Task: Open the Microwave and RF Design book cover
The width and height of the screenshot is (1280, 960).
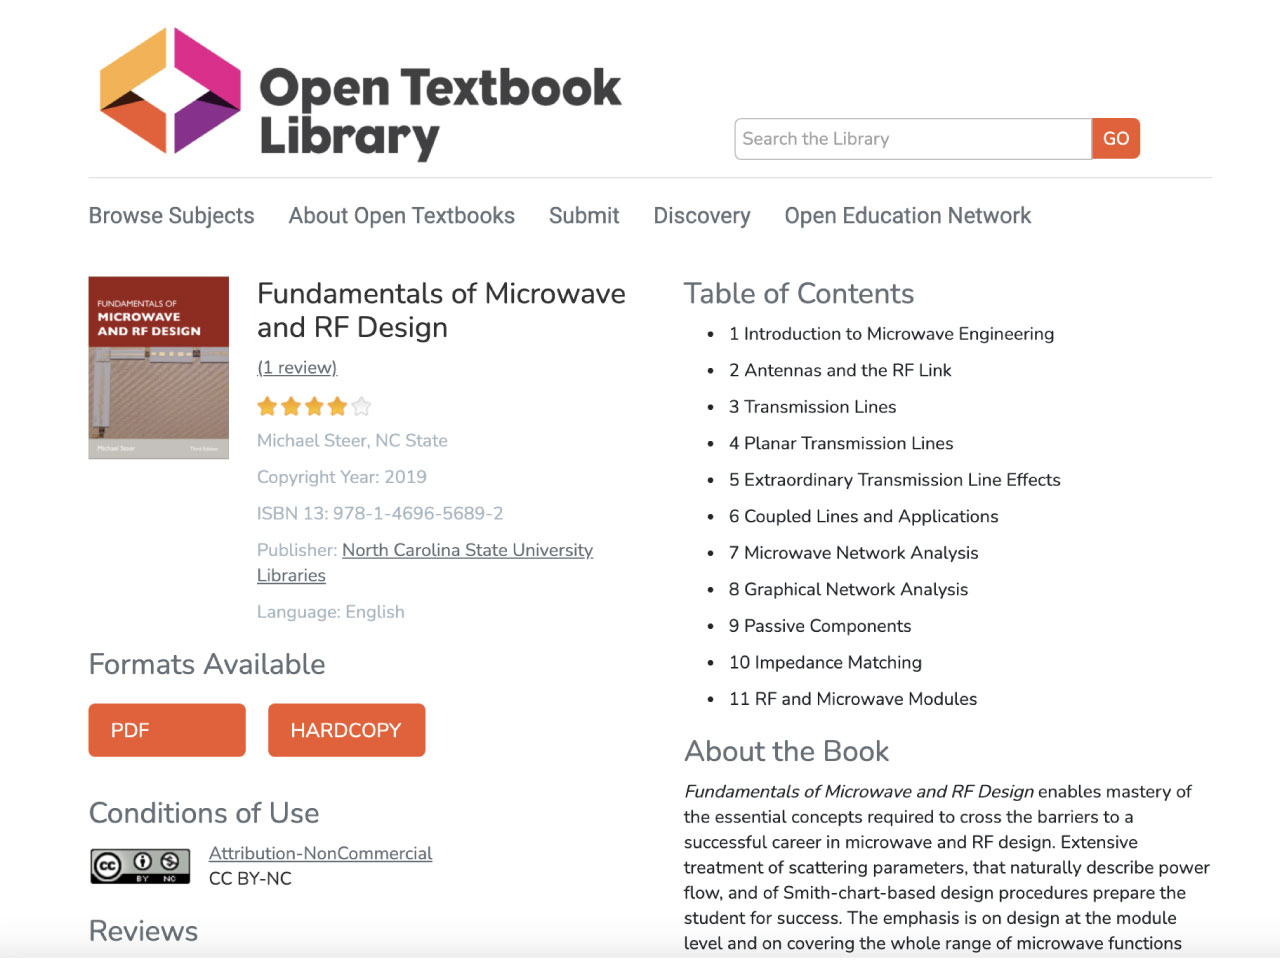Action: pyautogui.click(x=158, y=367)
